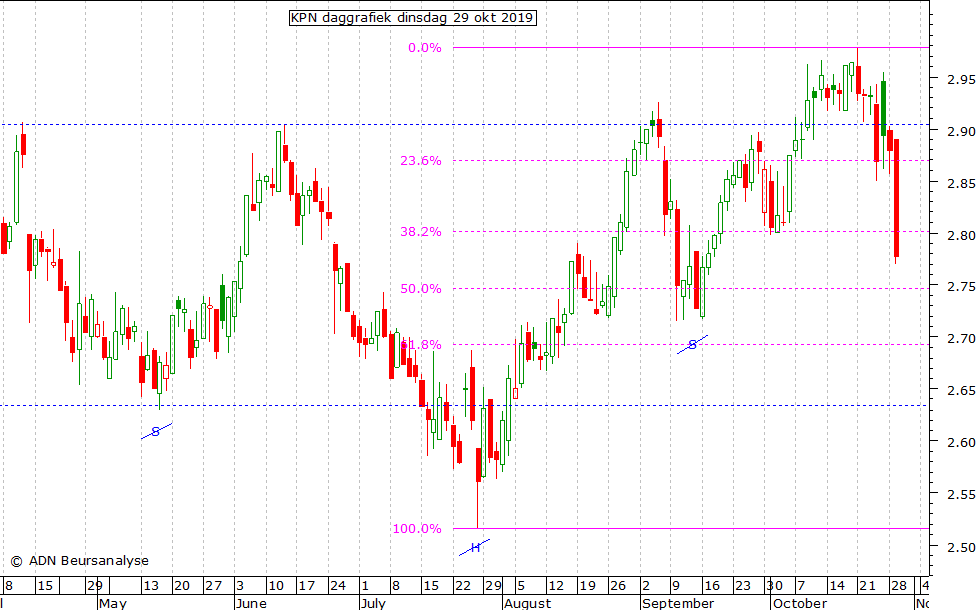The image size is (980, 610).
Task: Click the date label '3' in June
Action: point(241,586)
